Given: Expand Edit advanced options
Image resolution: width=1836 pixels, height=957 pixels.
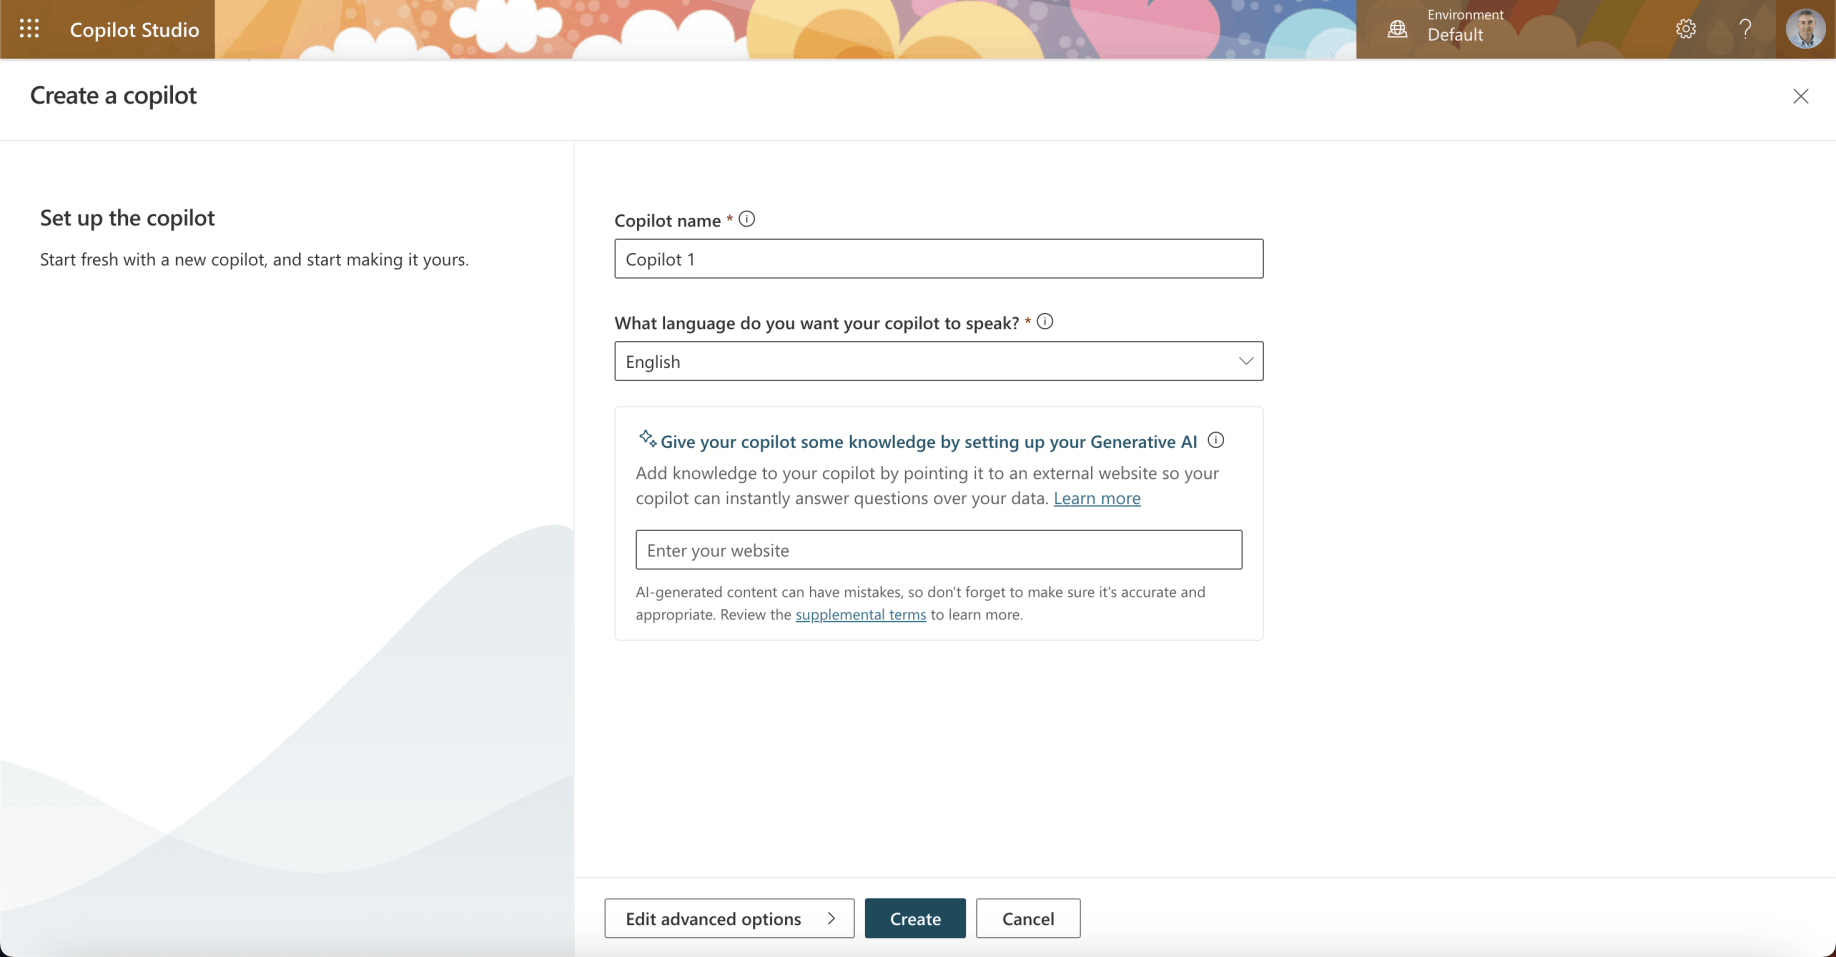Looking at the screenshot, I should coord(730,918).
